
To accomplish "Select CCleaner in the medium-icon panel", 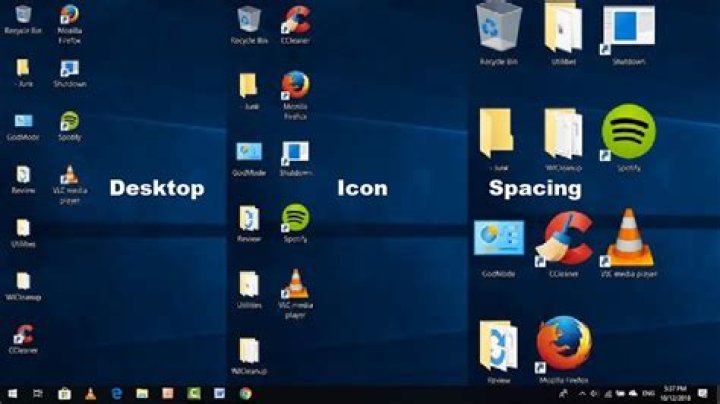I will (x=295, y=25).
